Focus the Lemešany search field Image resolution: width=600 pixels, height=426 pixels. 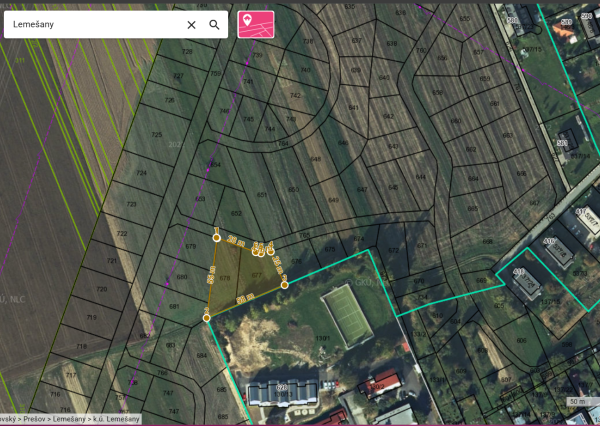tap(96, 24)
